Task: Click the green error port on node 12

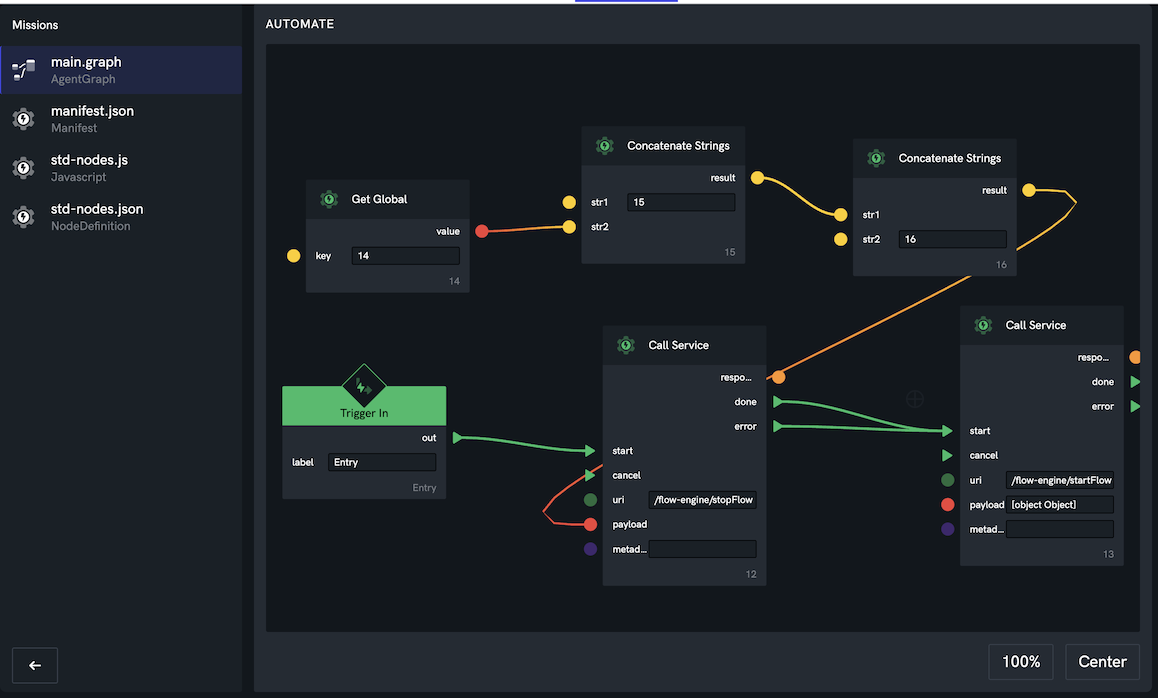Action: (x=778, y=426)
